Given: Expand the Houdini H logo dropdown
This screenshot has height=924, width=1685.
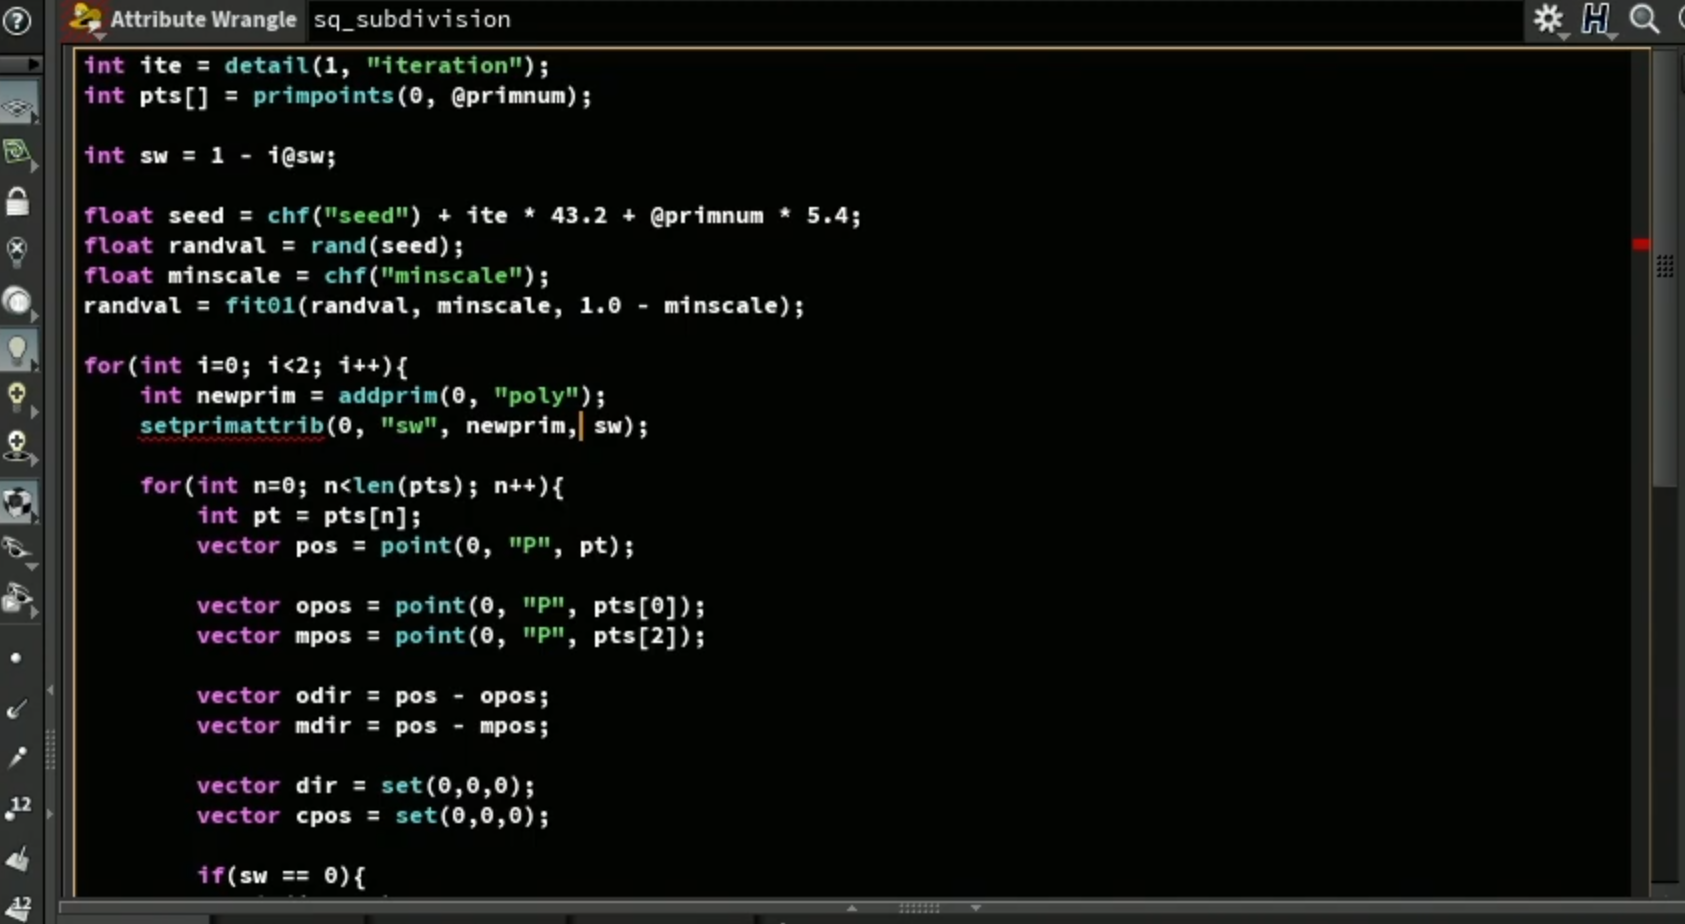Looking at the screenshot, I should pyautogui.click(x=1596, y=19).
